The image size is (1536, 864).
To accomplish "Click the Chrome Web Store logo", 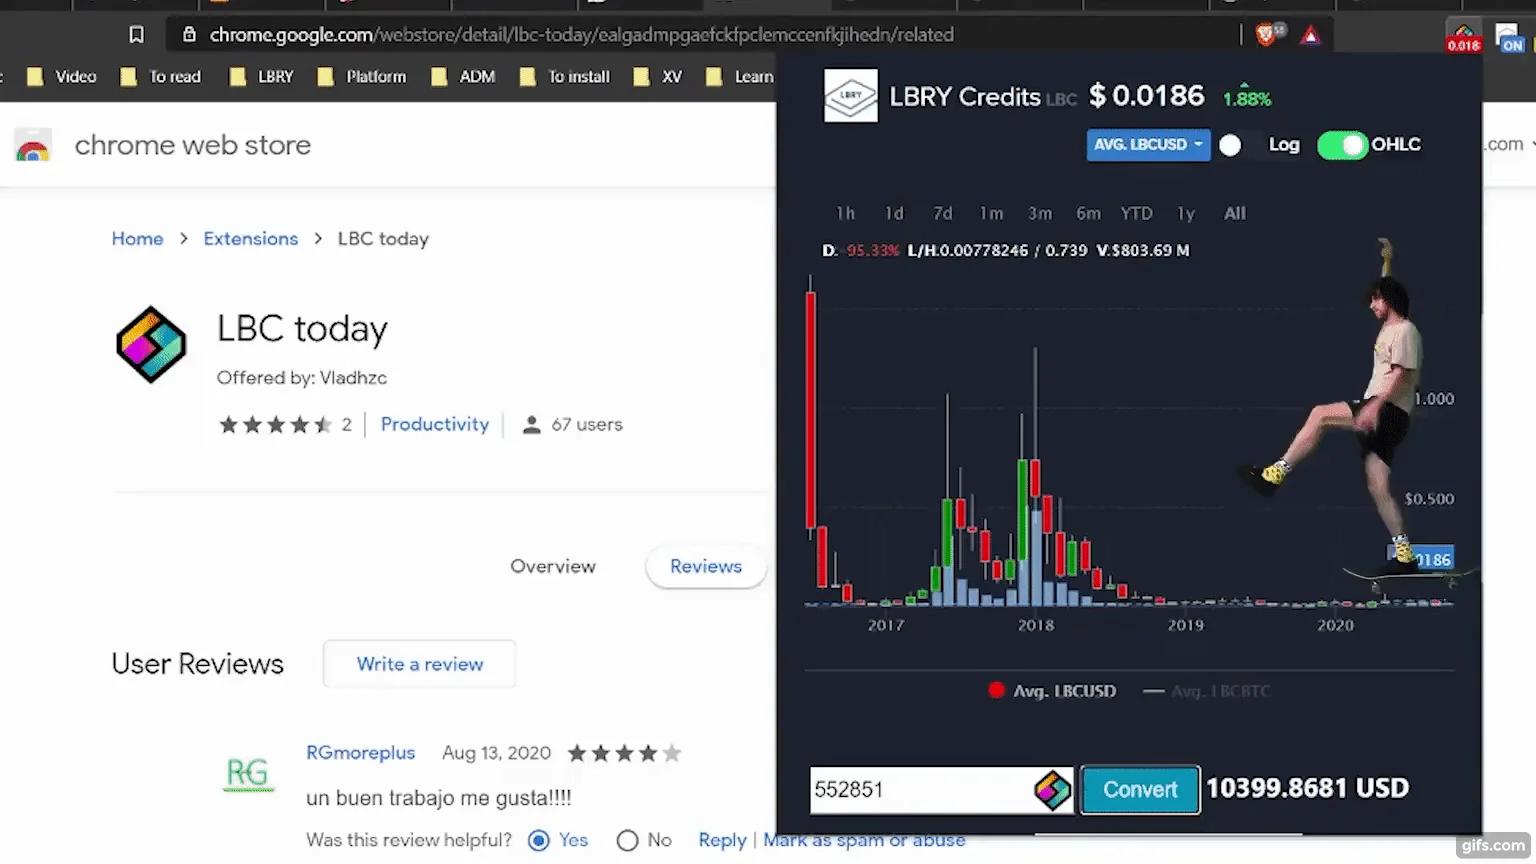I will (33, 144).
